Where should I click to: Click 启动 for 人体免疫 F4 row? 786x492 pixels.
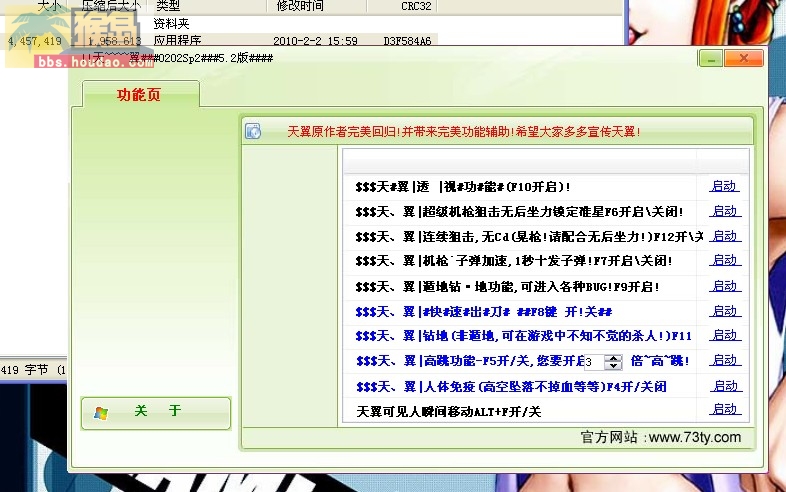point(725,386)
